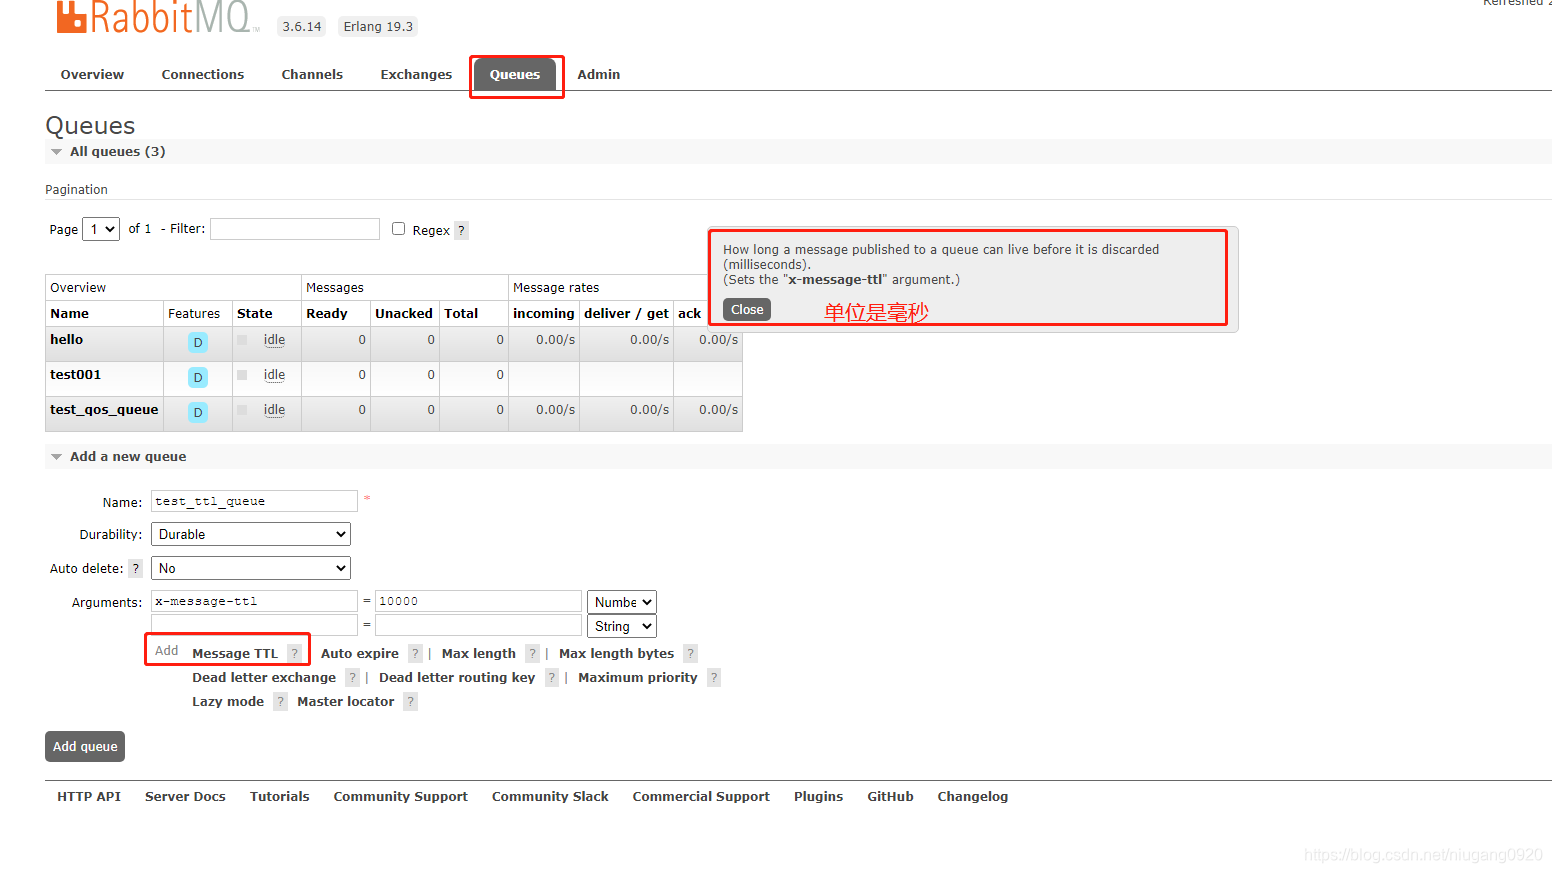
Task: Open the Community Support footer link
Action: coord(401,797)
